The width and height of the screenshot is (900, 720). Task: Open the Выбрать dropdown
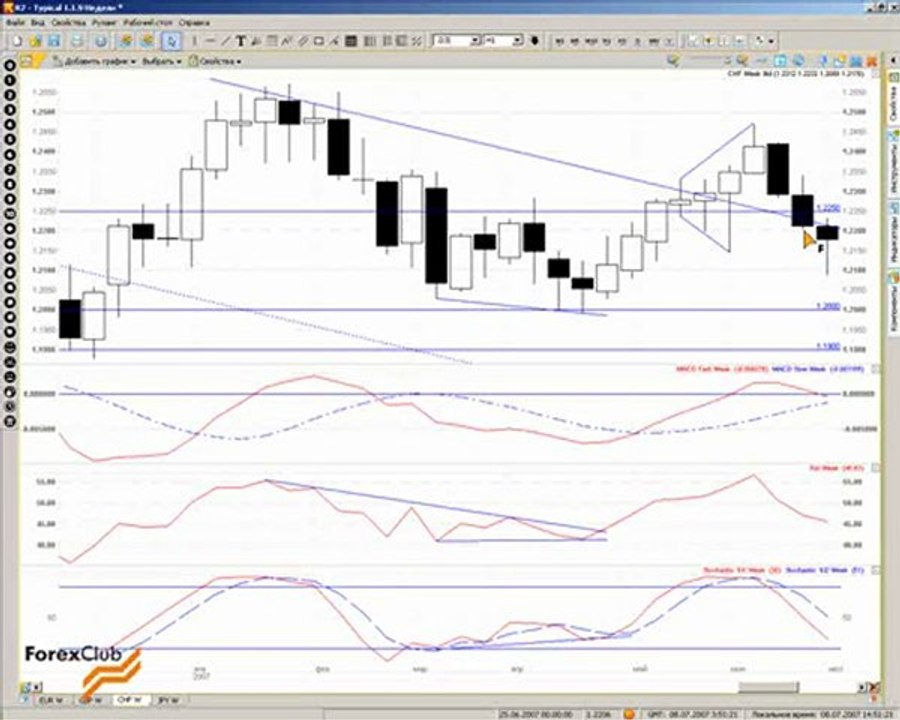point(161,61)
